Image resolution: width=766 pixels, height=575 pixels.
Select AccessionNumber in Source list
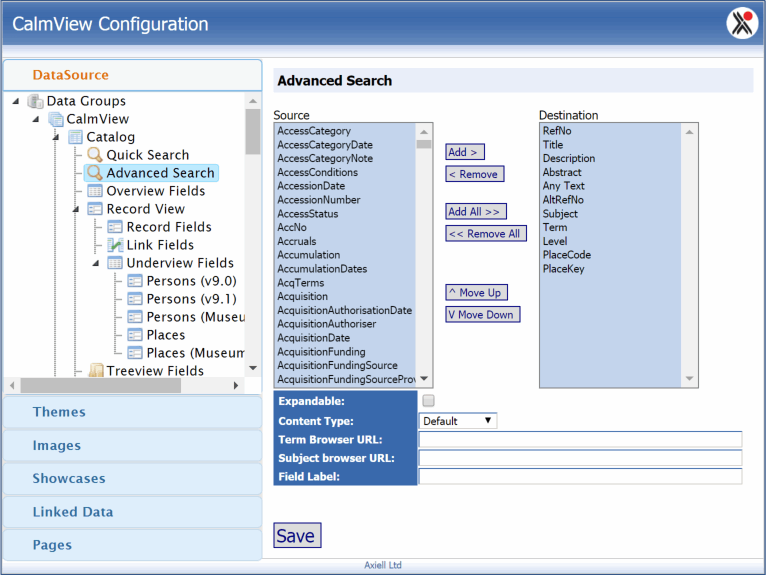(319, 200)
